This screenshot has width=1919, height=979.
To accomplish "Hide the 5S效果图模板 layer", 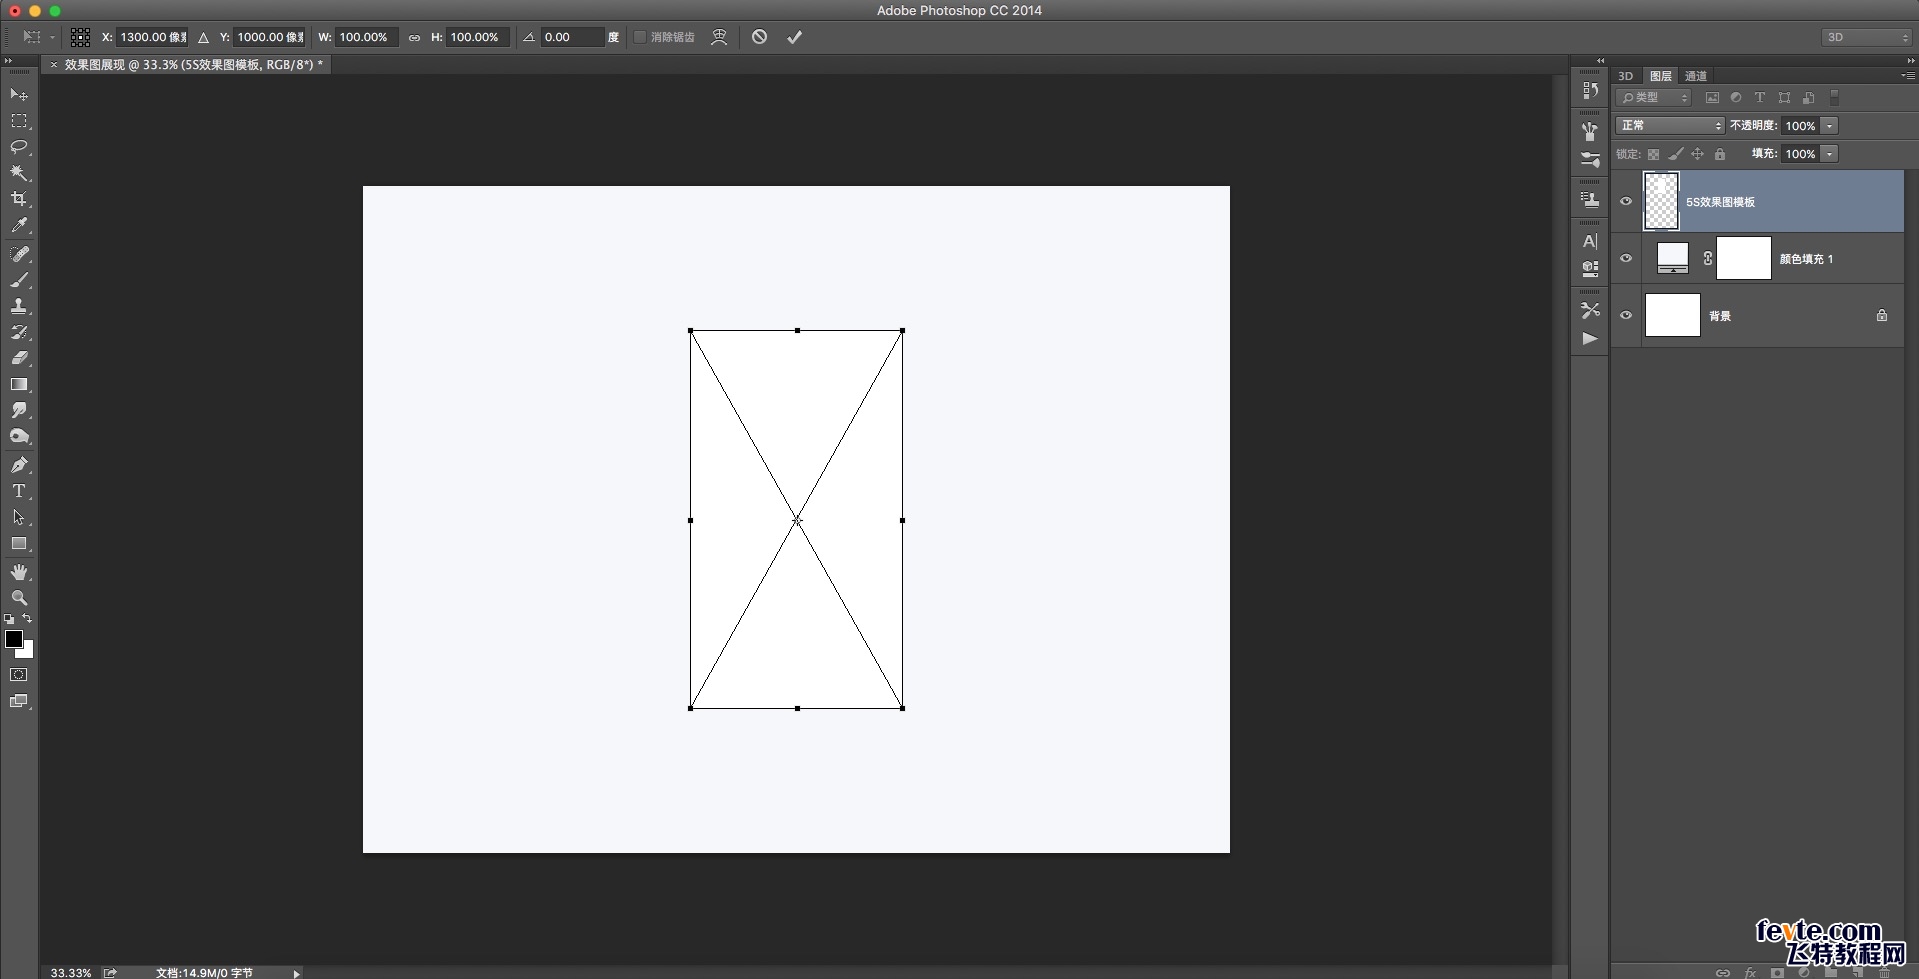I will (x=1626, y=201).
